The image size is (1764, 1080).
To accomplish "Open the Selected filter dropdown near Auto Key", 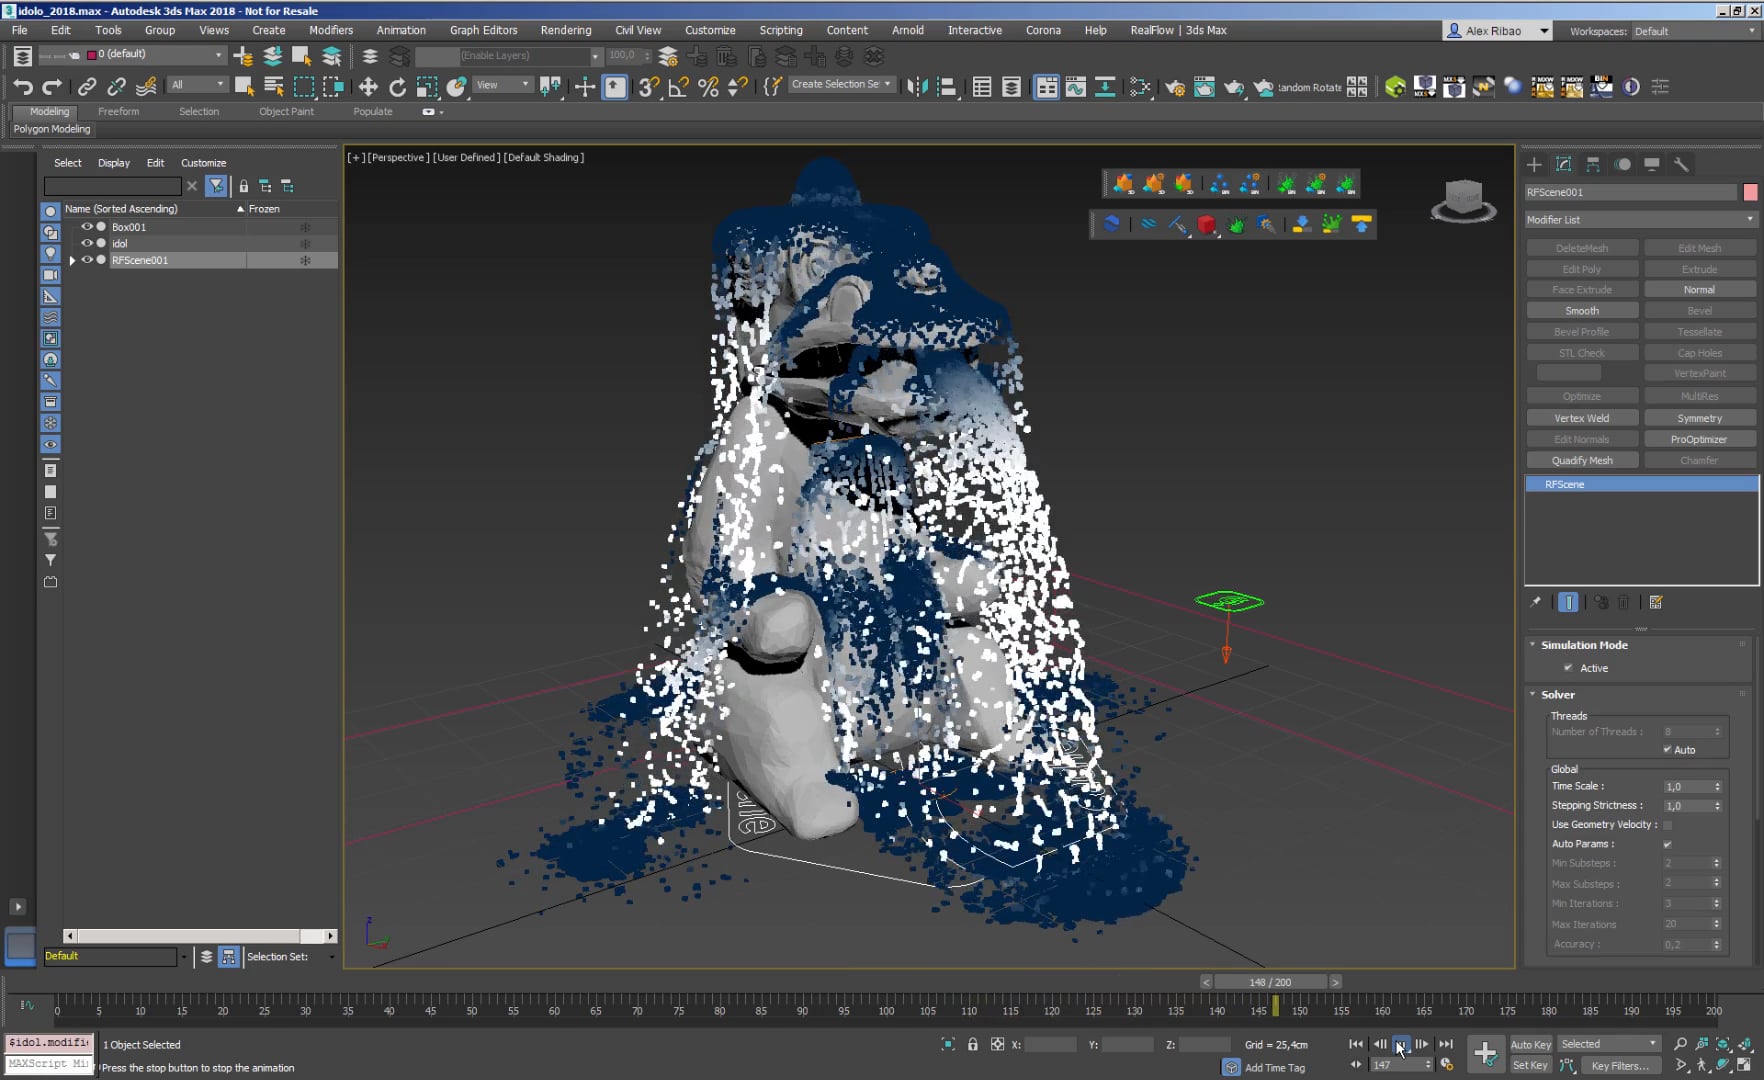I will (1608, 1043).
